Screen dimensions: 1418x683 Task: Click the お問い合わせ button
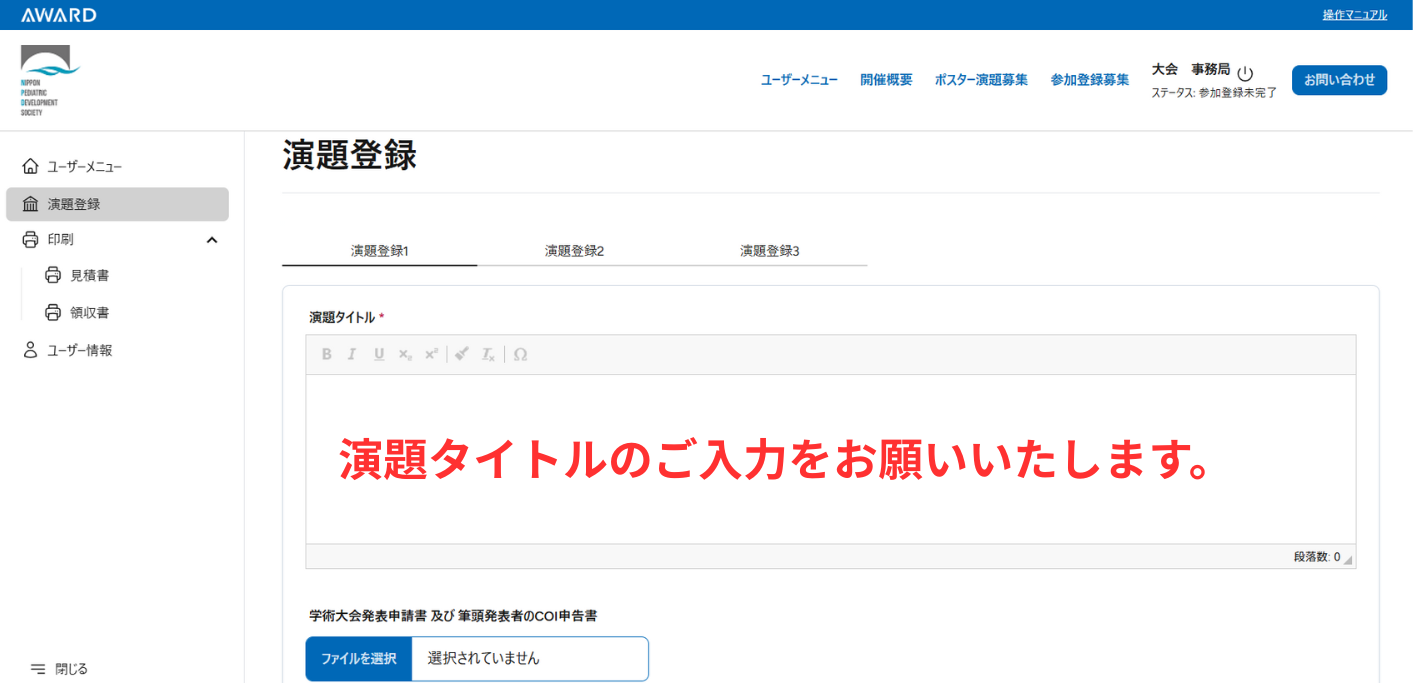click(1339, 80)
